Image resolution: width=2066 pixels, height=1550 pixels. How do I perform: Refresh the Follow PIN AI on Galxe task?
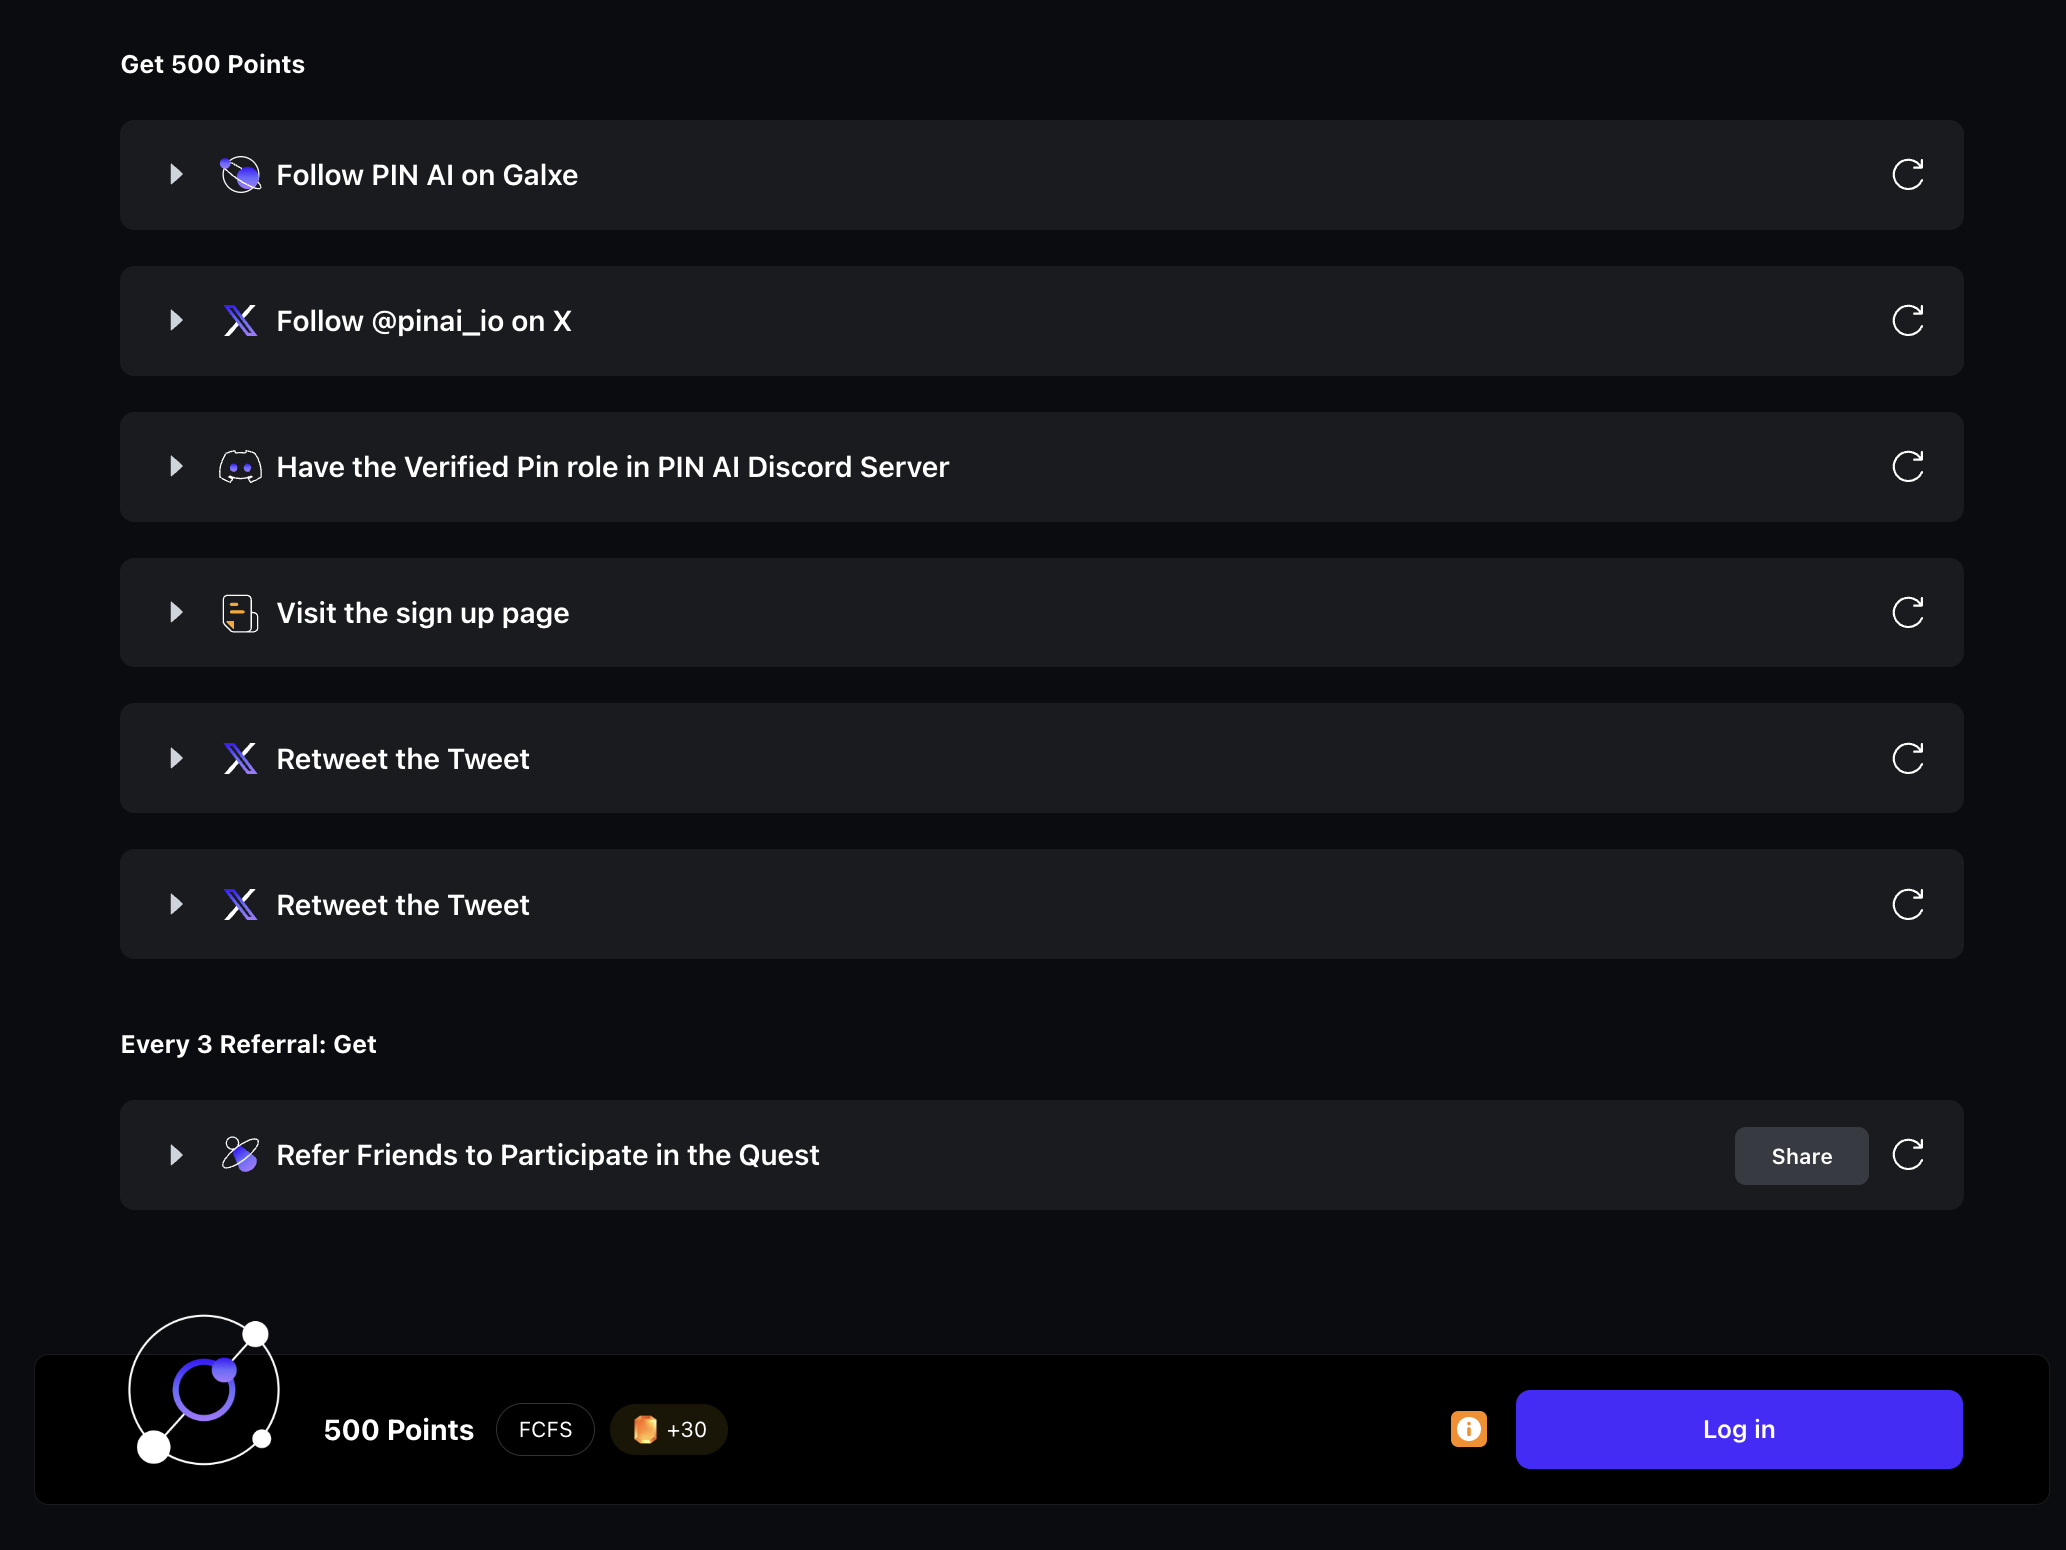click(1907, 175)
